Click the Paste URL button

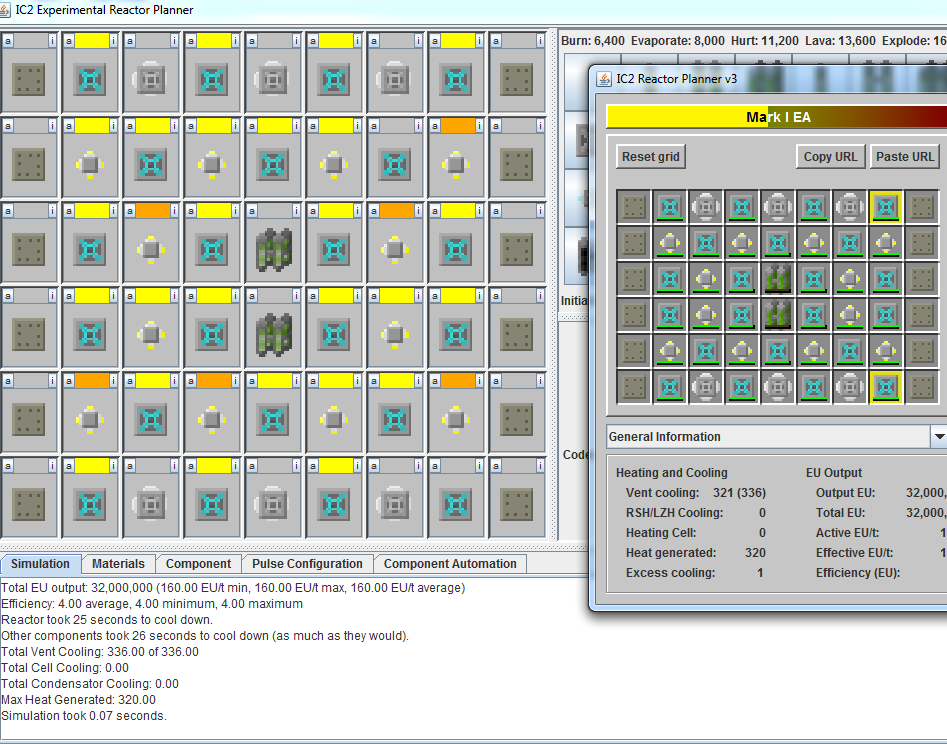(905, 156)
